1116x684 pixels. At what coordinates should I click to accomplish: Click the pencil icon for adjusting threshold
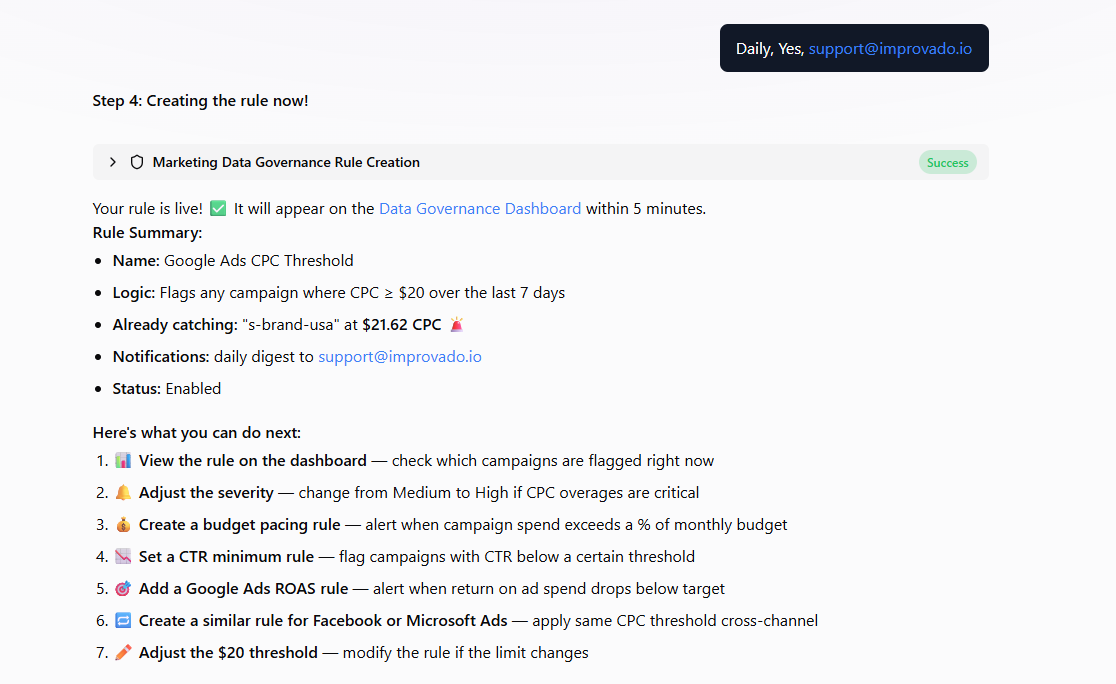point(123,653)
